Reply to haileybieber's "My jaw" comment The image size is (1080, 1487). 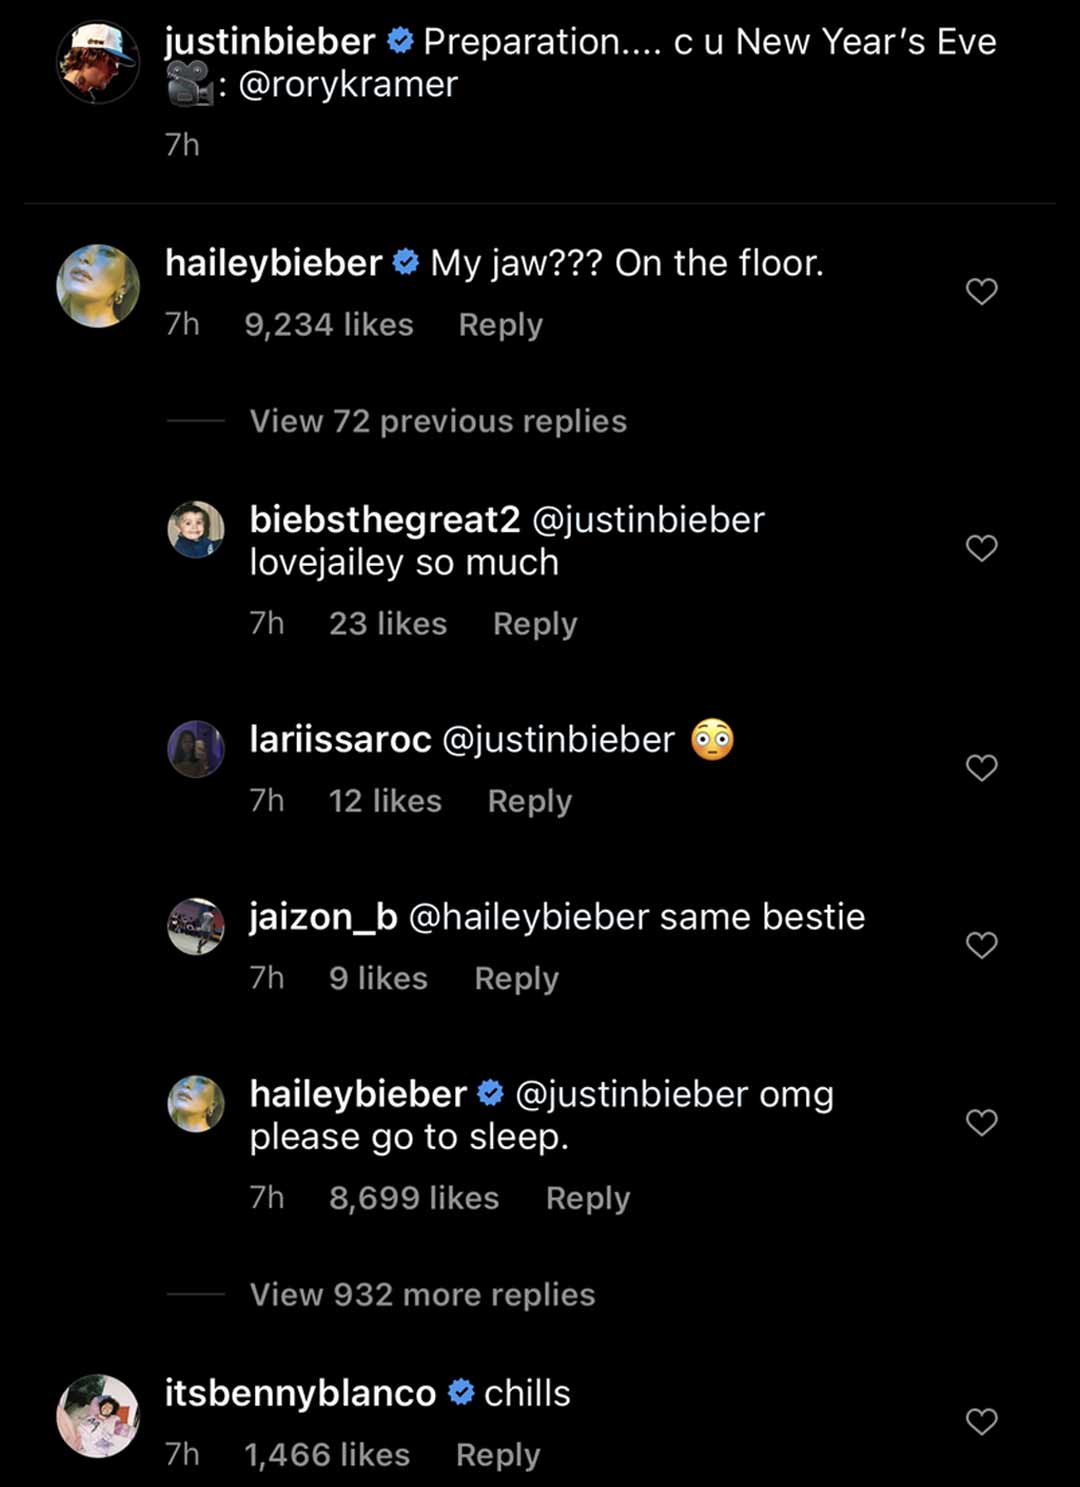point(500,325)
